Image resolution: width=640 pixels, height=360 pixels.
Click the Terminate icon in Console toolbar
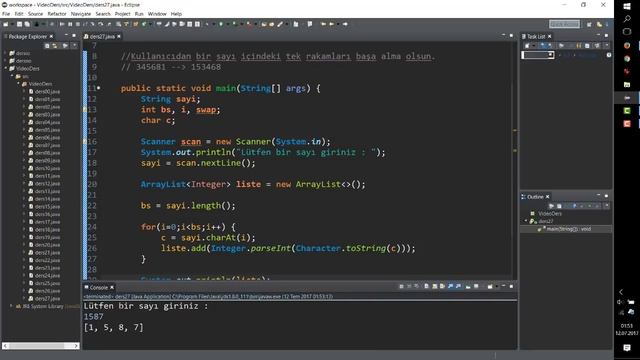(x=402, y=287)
